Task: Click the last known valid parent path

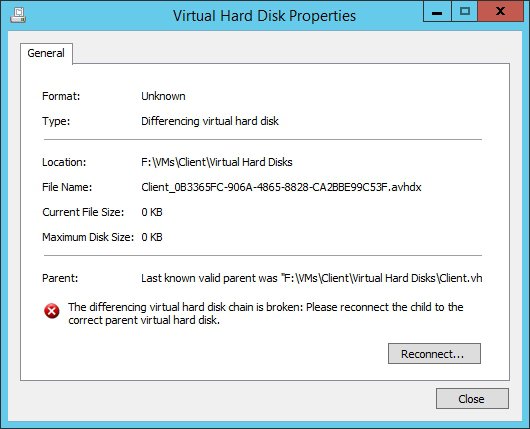Action: (x=312, y=278)
